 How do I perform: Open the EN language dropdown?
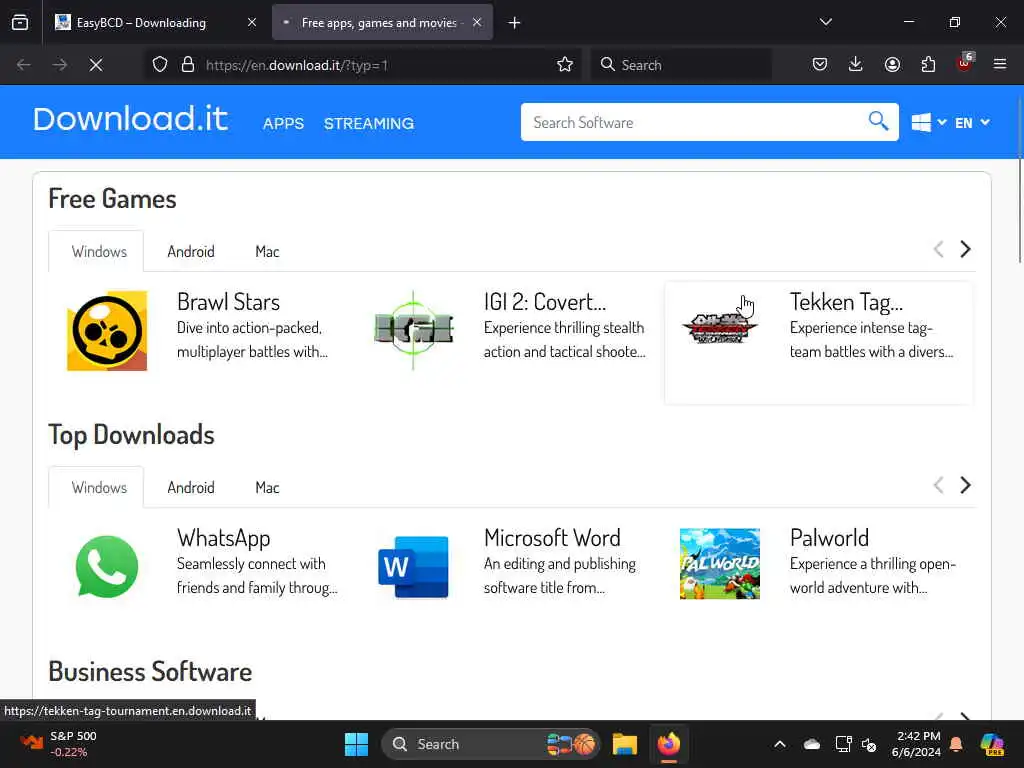pos(972,123)
